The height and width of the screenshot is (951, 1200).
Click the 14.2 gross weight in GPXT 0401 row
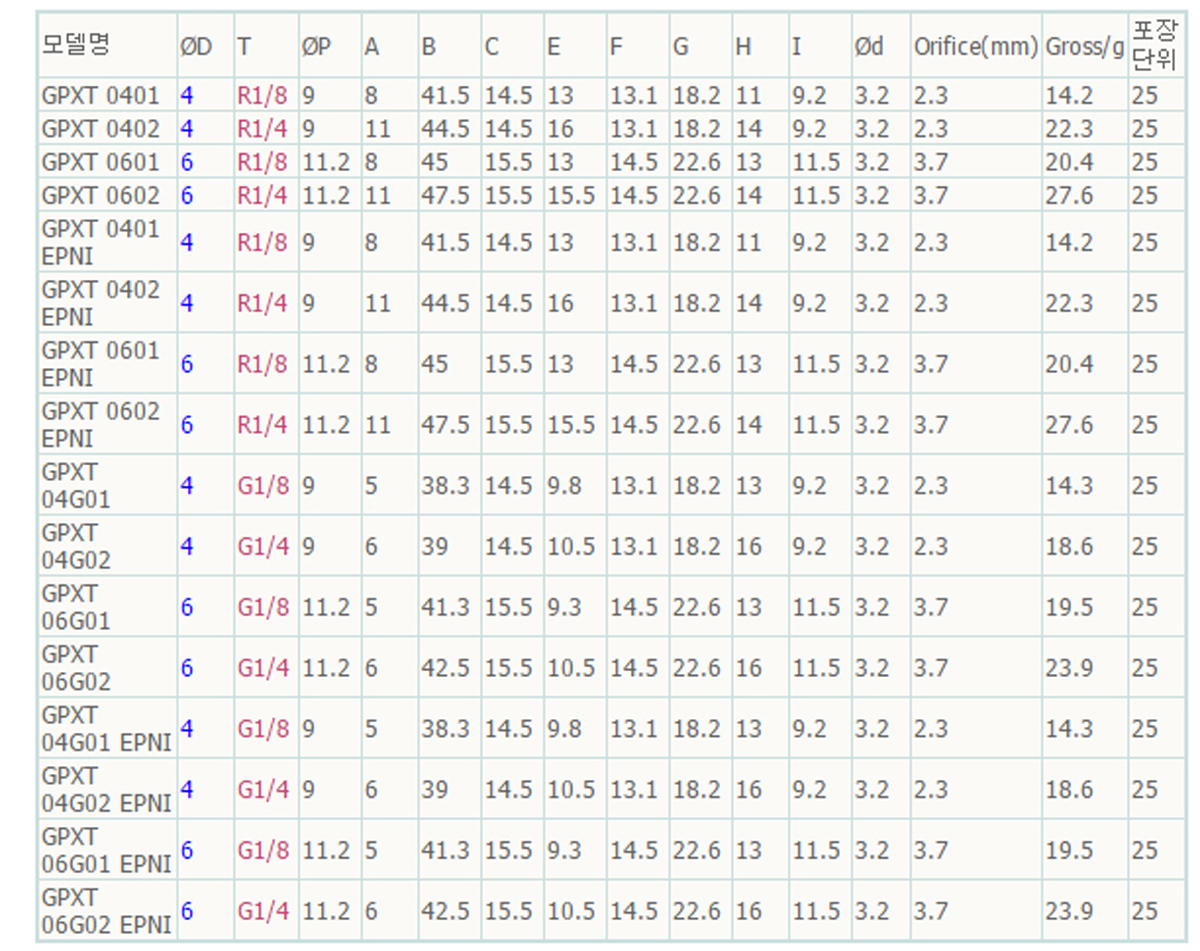tap(1069, 96)
